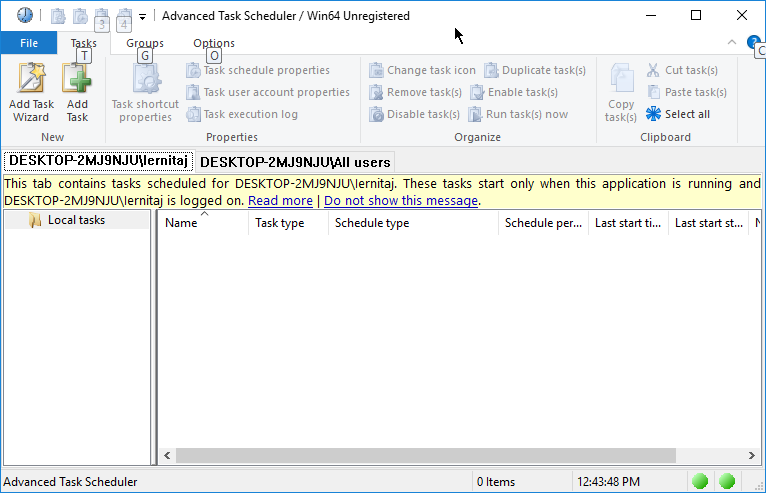Click the first quick access toolbar icon

pos(58,16)
